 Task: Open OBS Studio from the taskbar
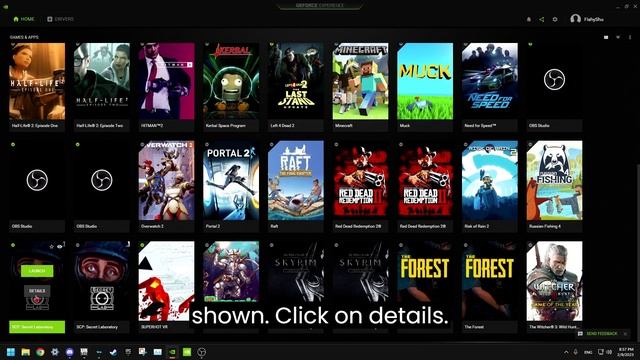tap(202, 352)
